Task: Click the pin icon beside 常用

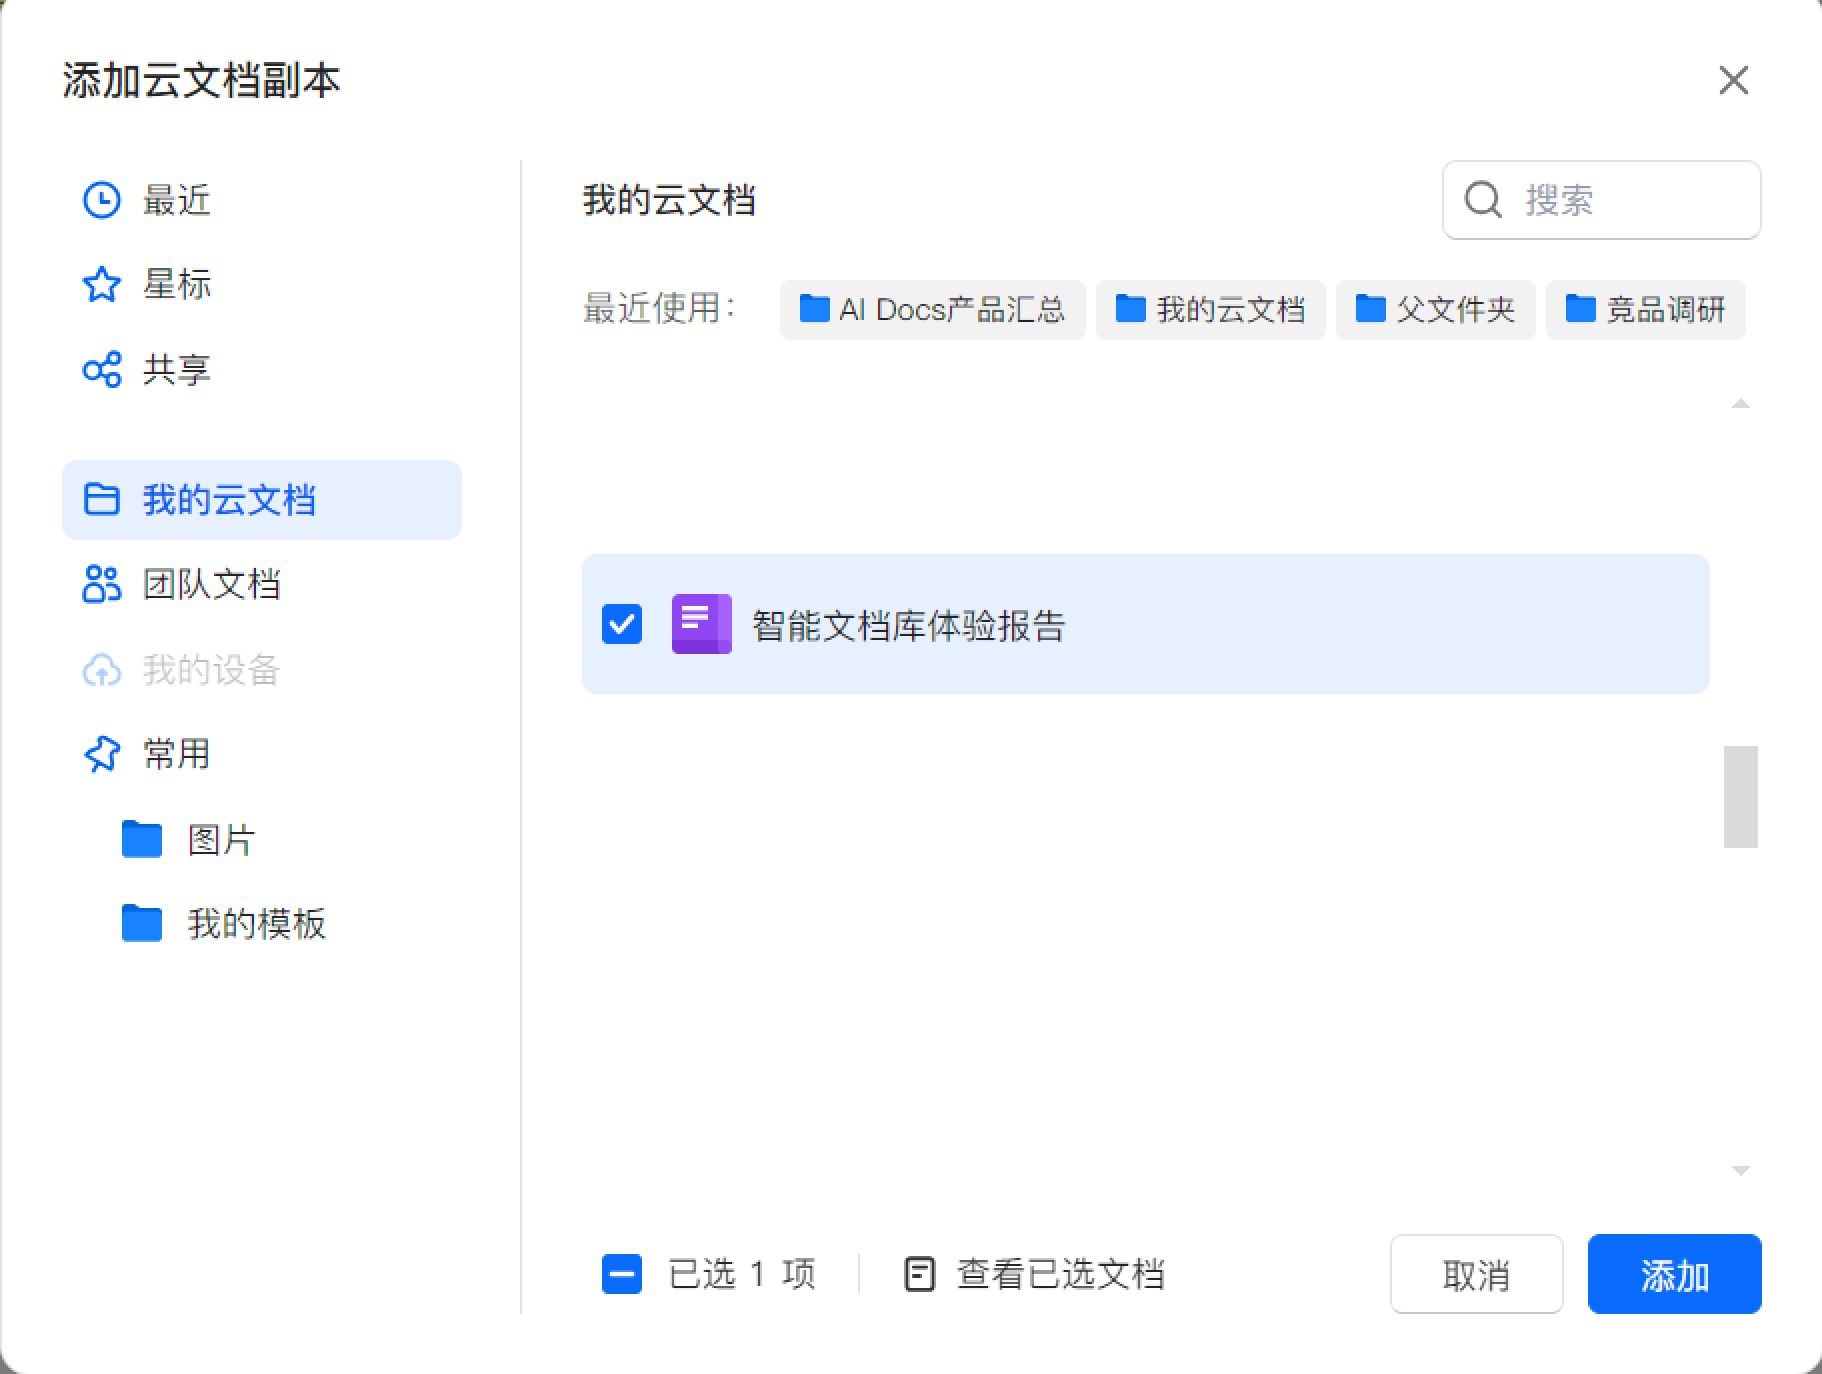Action: click(x=101, y=754)
